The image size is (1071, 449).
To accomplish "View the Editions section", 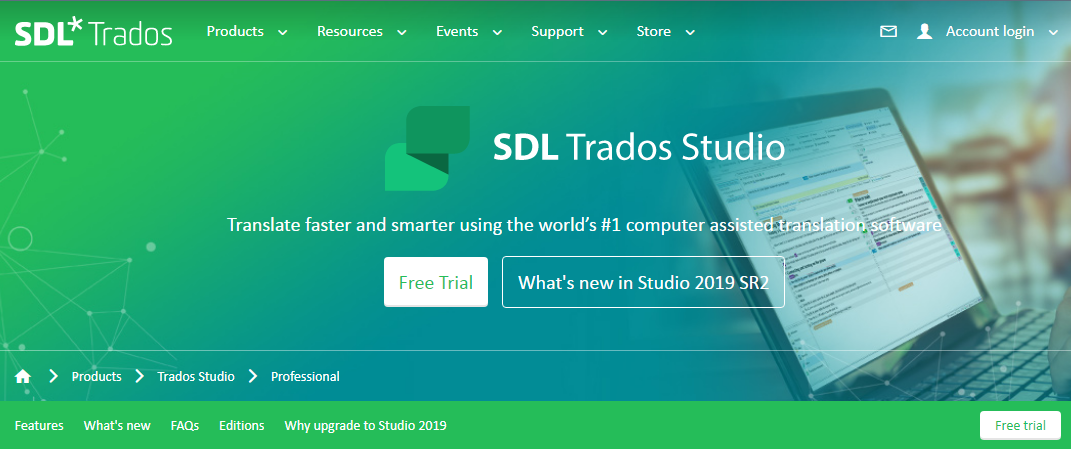I will [242, 426].
